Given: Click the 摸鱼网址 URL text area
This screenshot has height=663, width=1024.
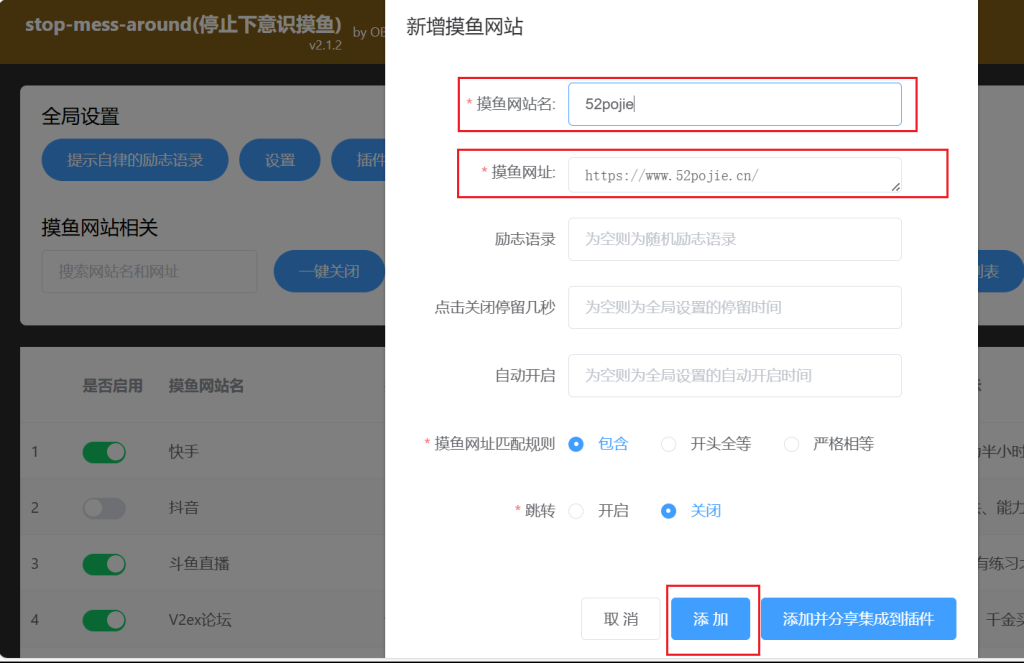Looking at the screenshot, I should pos(735,174).
